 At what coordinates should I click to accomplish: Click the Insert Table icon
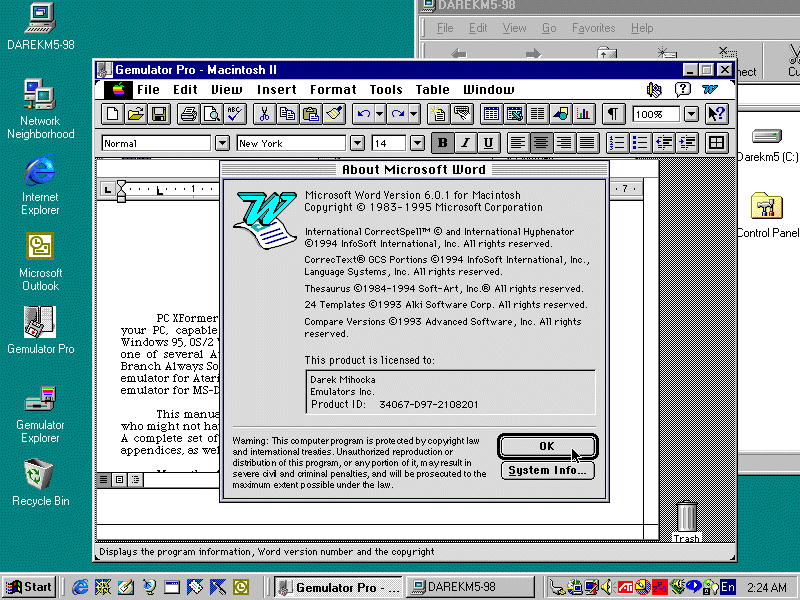tap(491, 114)
